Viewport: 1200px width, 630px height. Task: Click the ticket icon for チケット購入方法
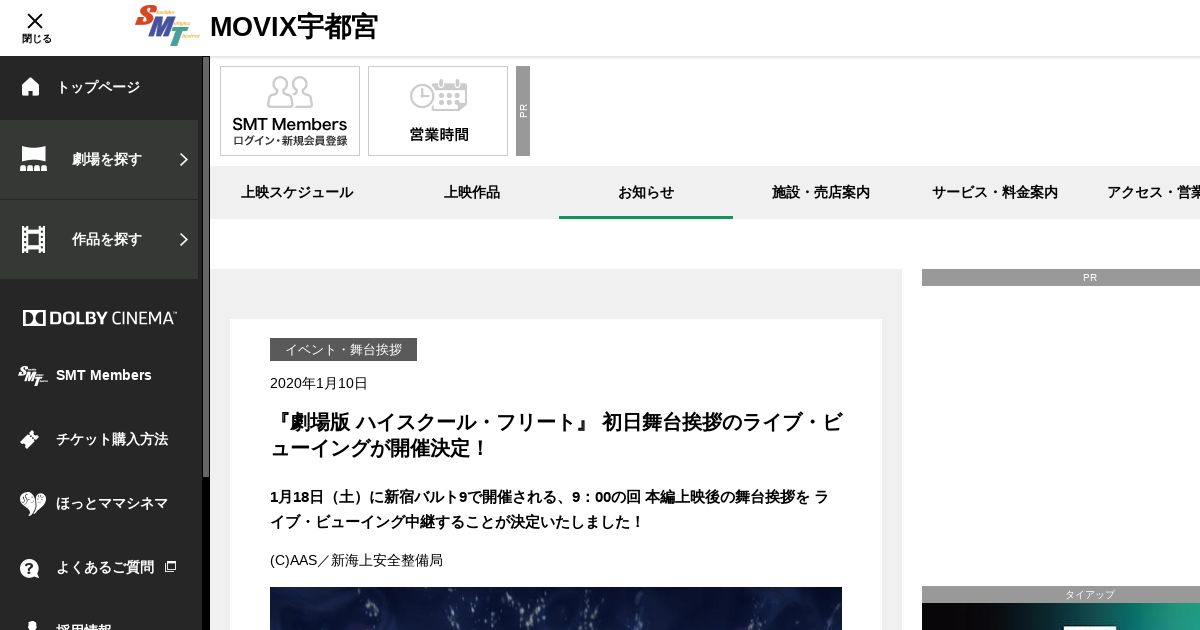[30, 439]
